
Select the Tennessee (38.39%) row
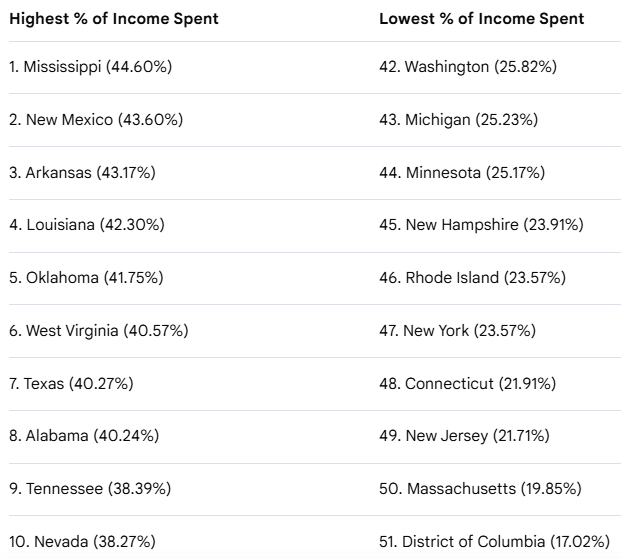[x=90, y=488]
